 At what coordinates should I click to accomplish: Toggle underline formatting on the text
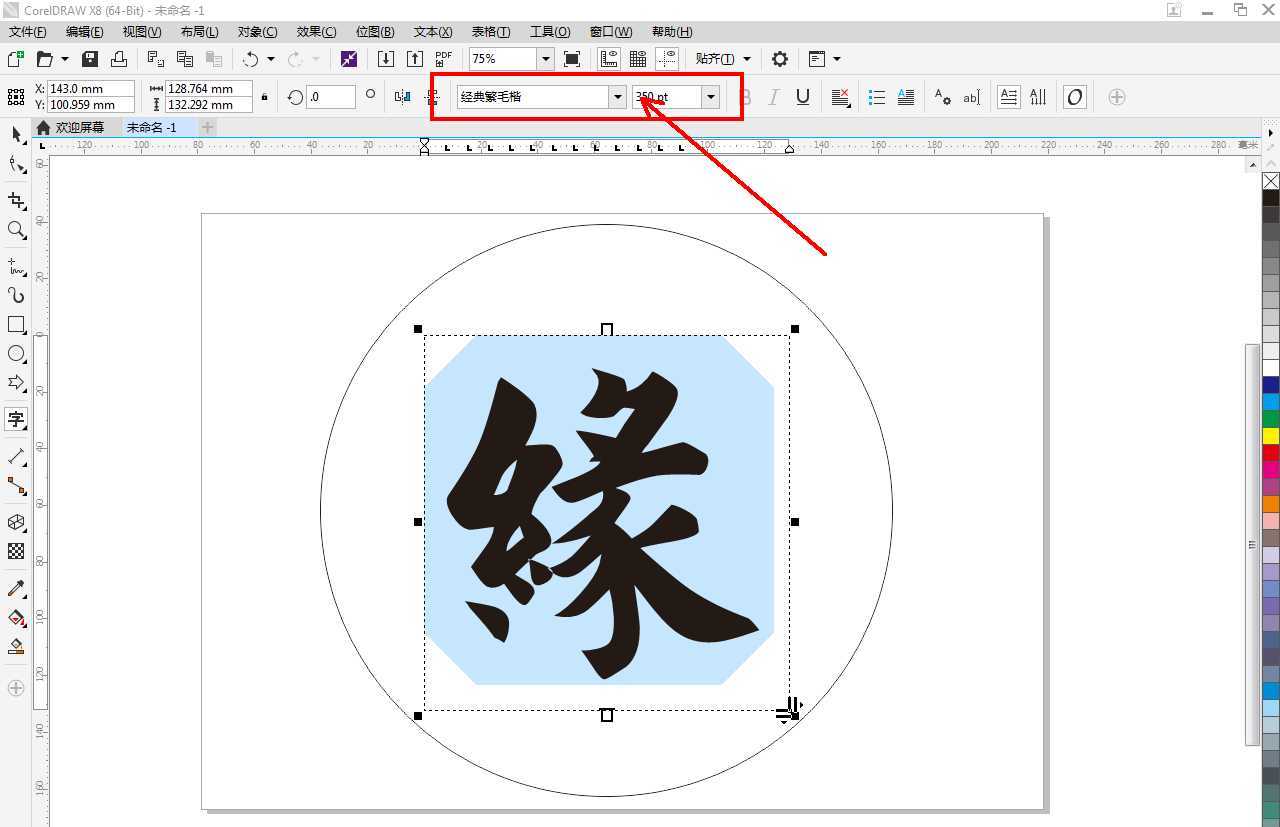[x=801, y=96]
